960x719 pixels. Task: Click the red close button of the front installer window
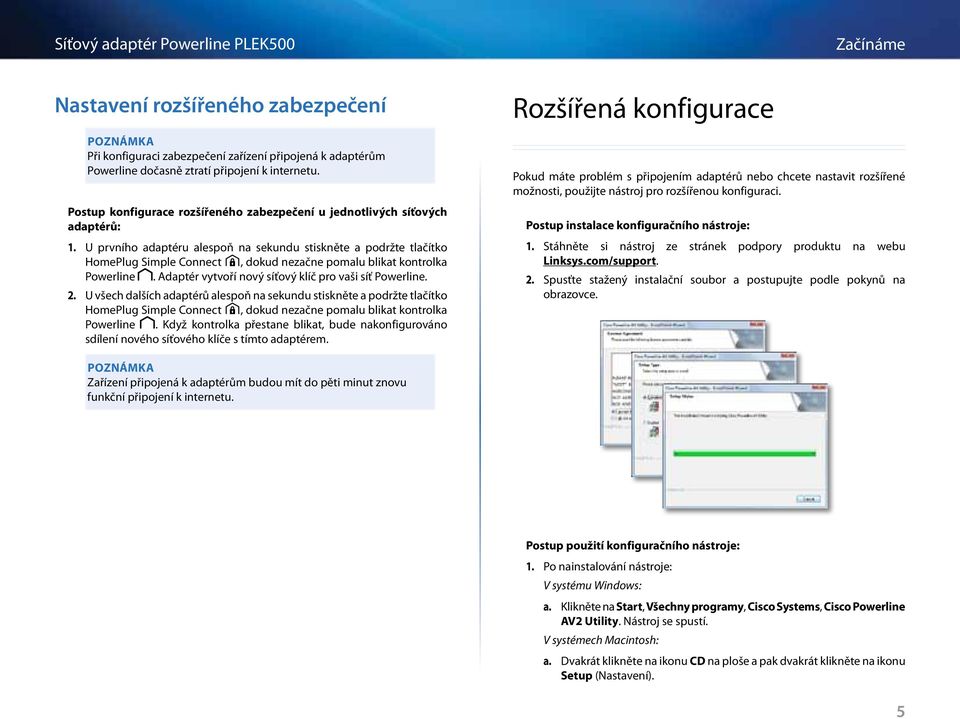click(x=819, y=388)
